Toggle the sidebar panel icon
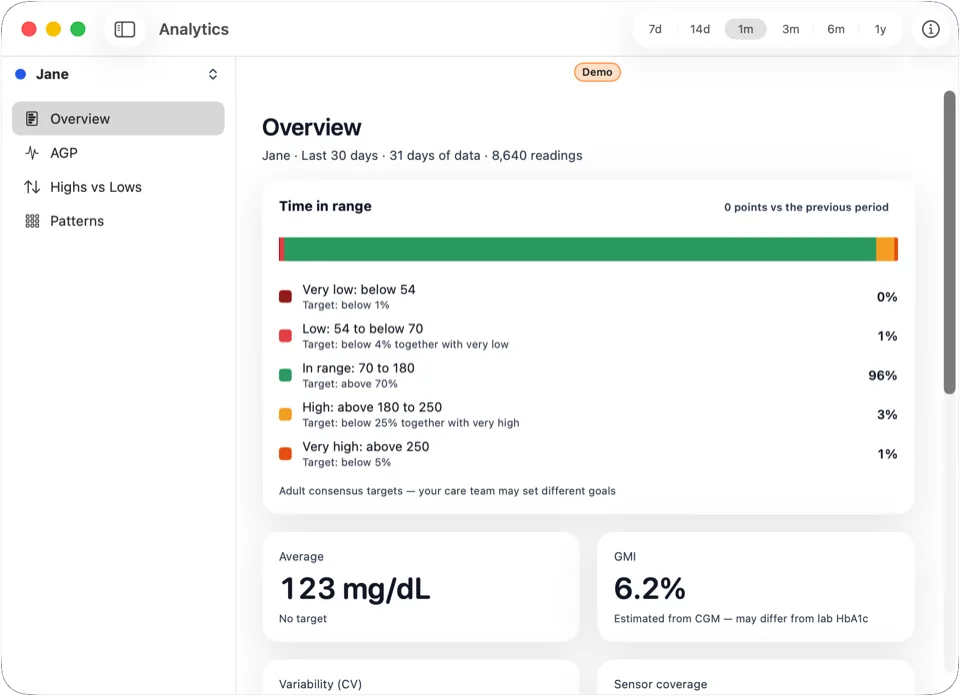 pos(125,29)
